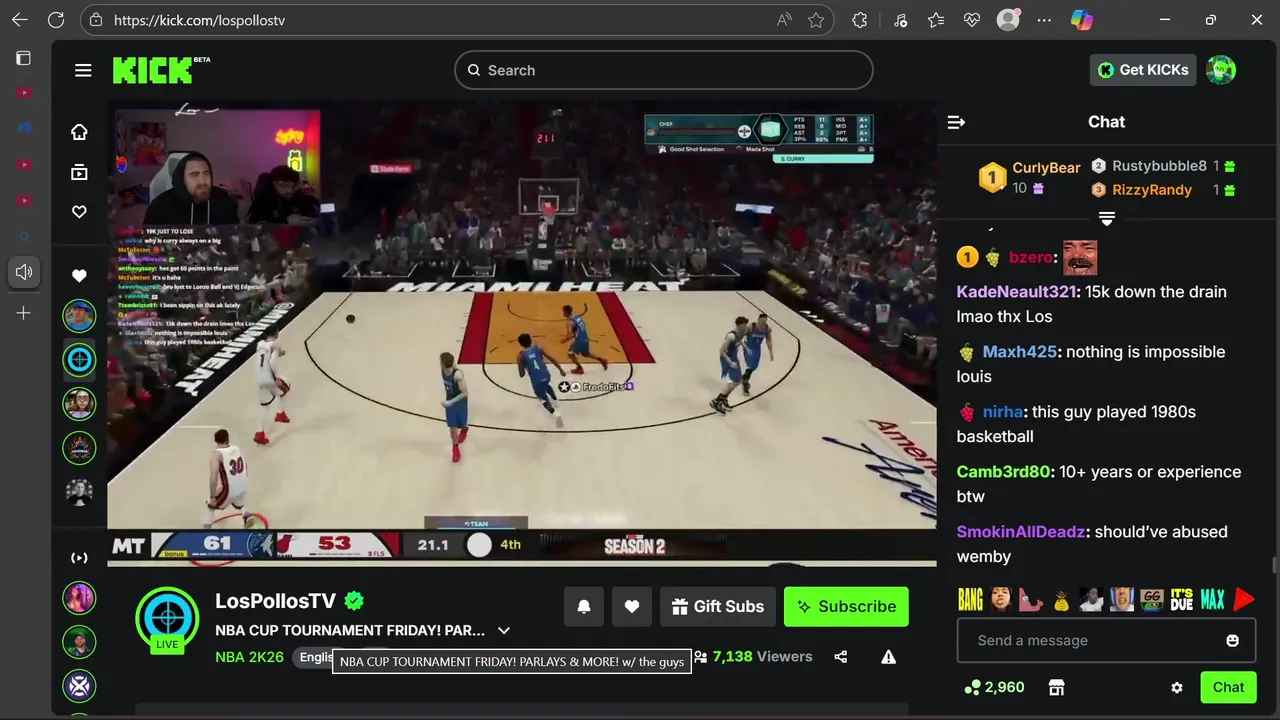Click username nirha in chat
The image size is (1280, 720).
[x=1002, y=412]
